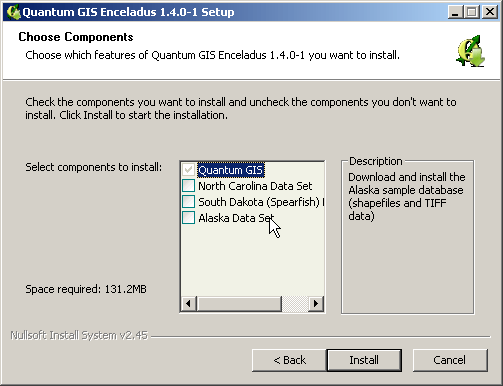
Task: Minimize the setup window
Action: pos(455,12)
